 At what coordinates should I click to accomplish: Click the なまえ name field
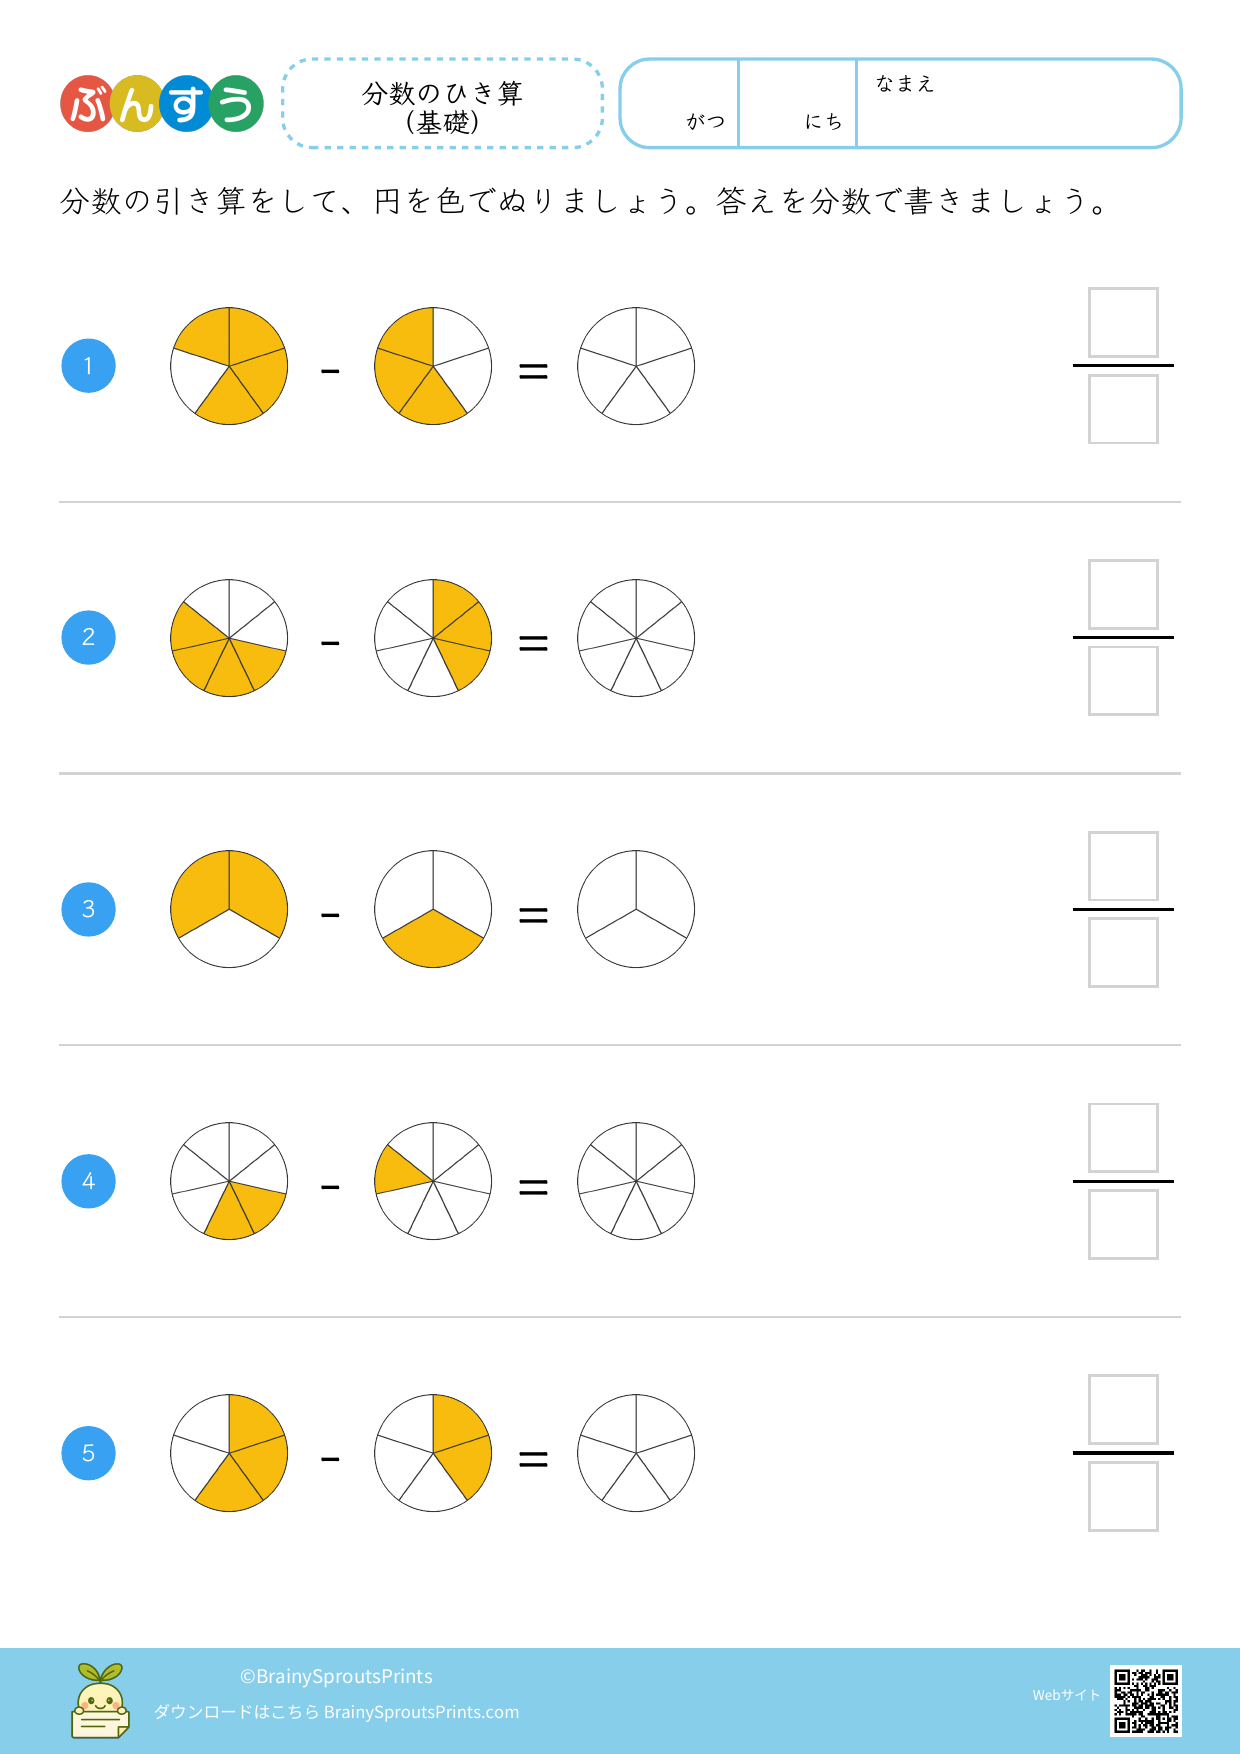pos(1018,104)
